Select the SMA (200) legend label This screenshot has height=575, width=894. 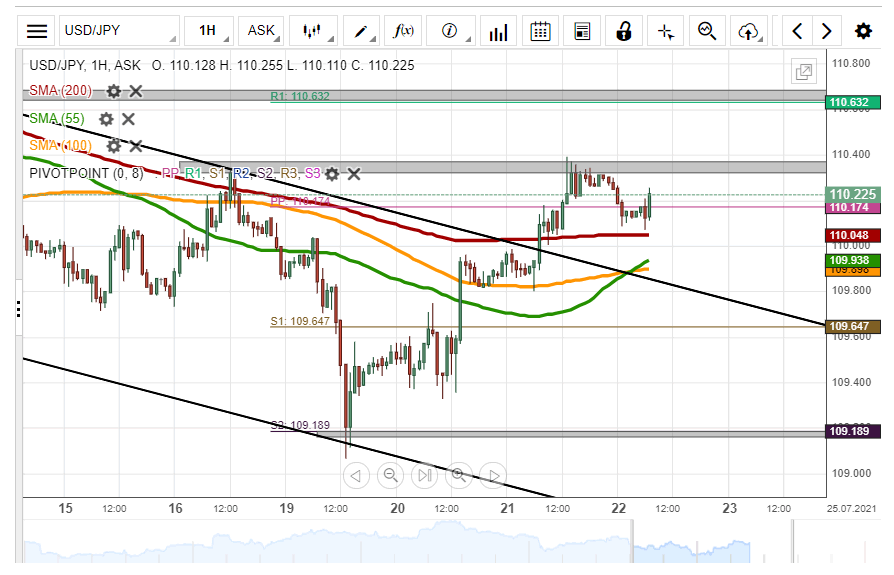coord(60,91)
